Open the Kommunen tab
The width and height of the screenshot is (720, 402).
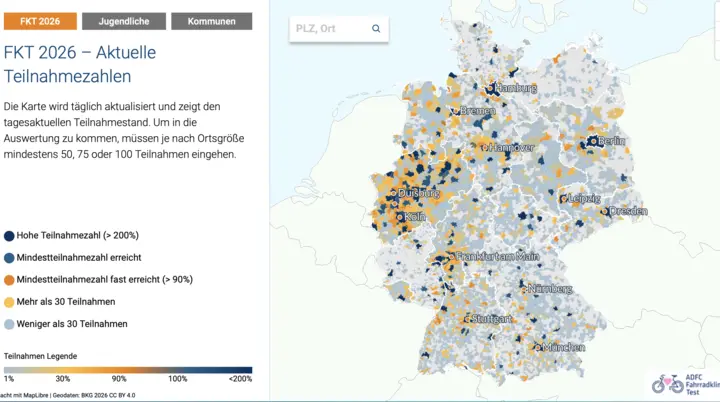point(212,21)
